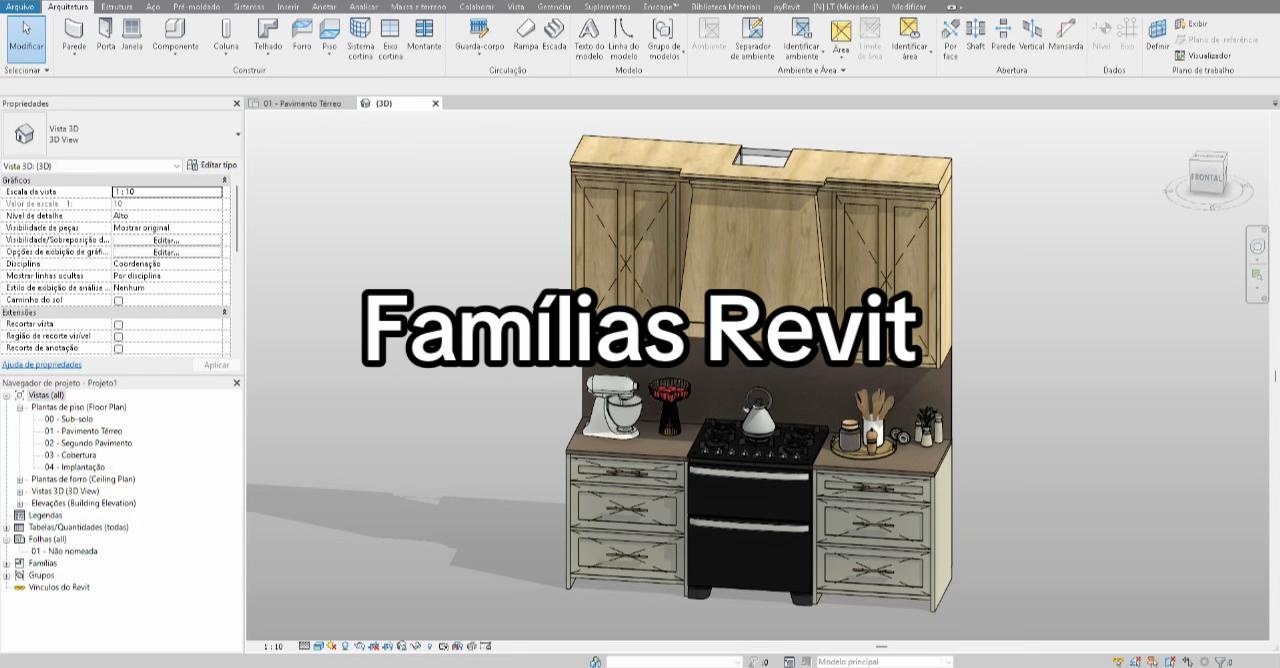1280x668 pixels.
Task: Switch to the pyRevit ribbon tab
Action: coord(787,6)
